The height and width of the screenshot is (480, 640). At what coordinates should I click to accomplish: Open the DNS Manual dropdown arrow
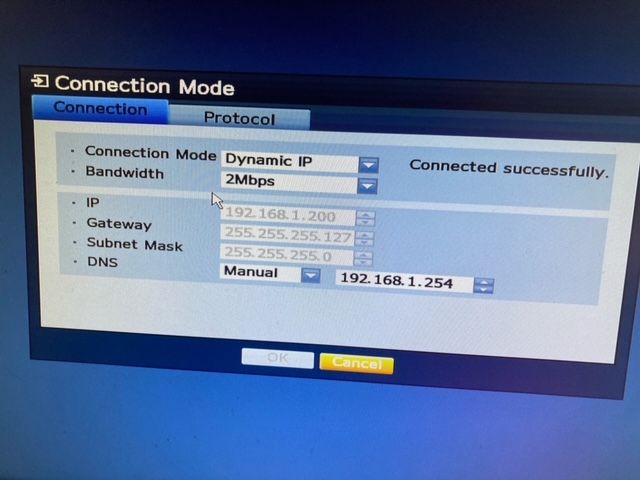click(x=310, y=275)
